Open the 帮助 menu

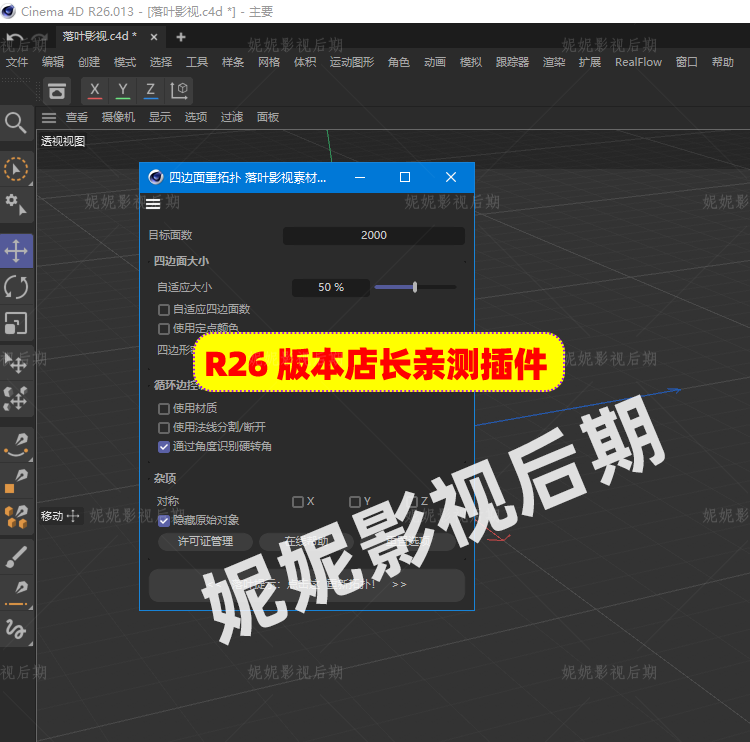[x=722, y=62]
